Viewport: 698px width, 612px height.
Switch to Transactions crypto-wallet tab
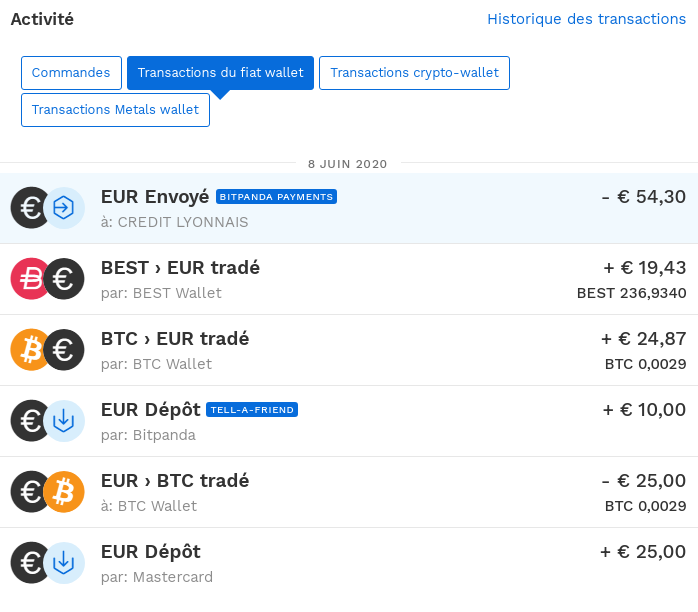click(414, 73)
